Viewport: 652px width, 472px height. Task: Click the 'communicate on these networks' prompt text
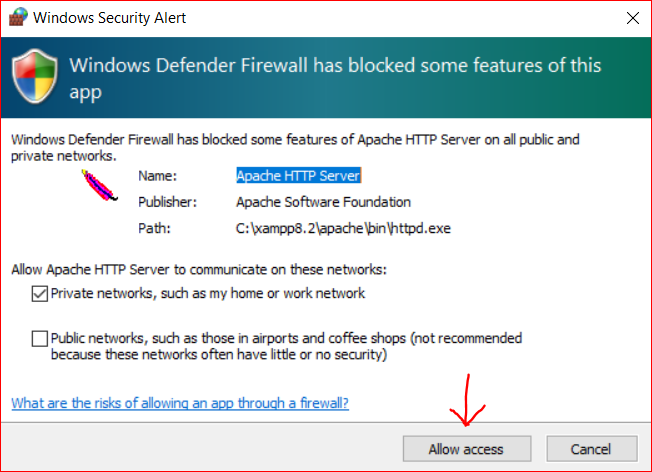click(198, 269)
